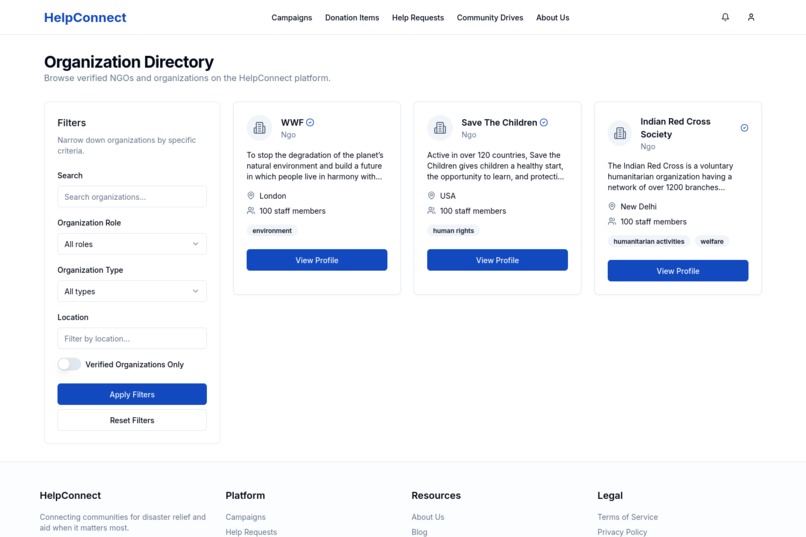Image resolution: width=806 pixels, height=537 pixels.
Task: Click the verified badge next to Save The Children
Action: point(544,122)
